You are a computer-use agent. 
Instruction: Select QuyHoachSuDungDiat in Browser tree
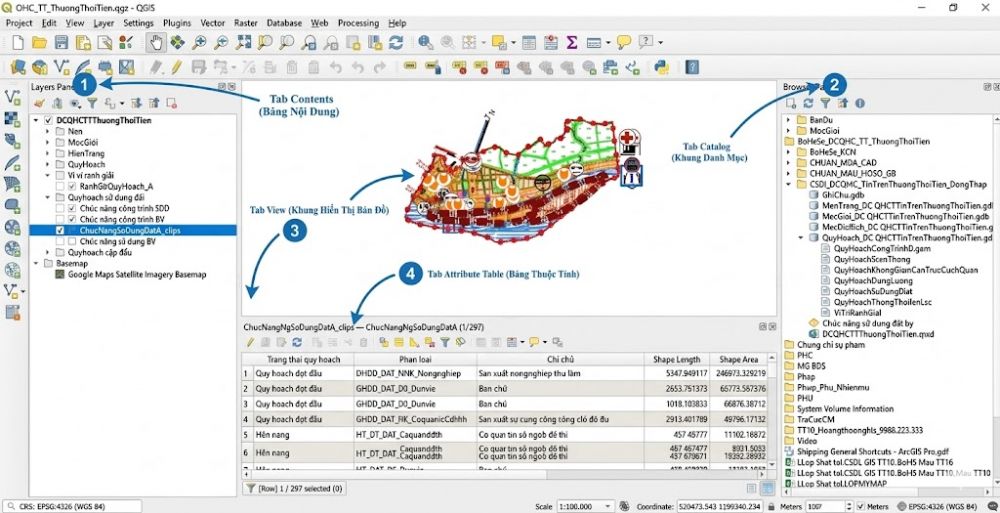872,291
